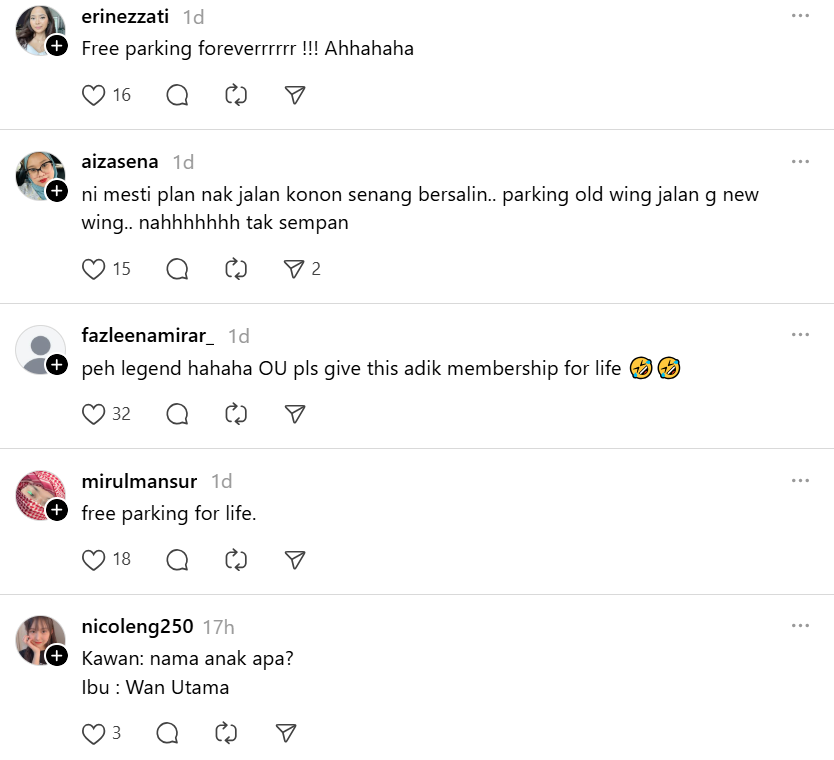Like fazleenamirar_'s membership comment
Screen dimensions: 834x760
[x=94, y=414]
